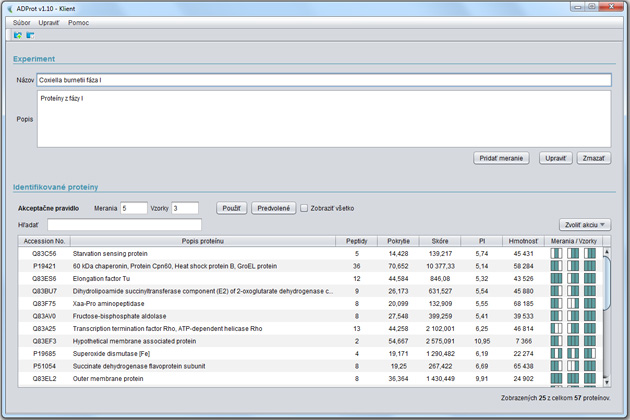
Task: Click rightmost measurement indicator in Elongation factor Tu row
Action: pos(590,278)
